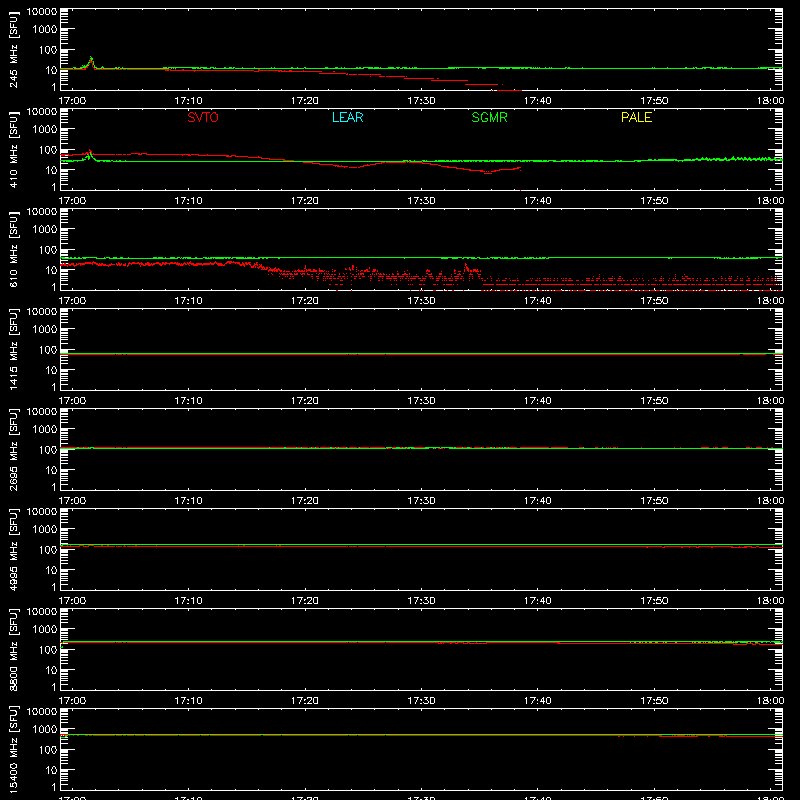Image resolution: width=800 pixels, height=800 pixels.
Task: Click the 1000 tick label on the 15400 MHz axis
Action: (45, 730)
